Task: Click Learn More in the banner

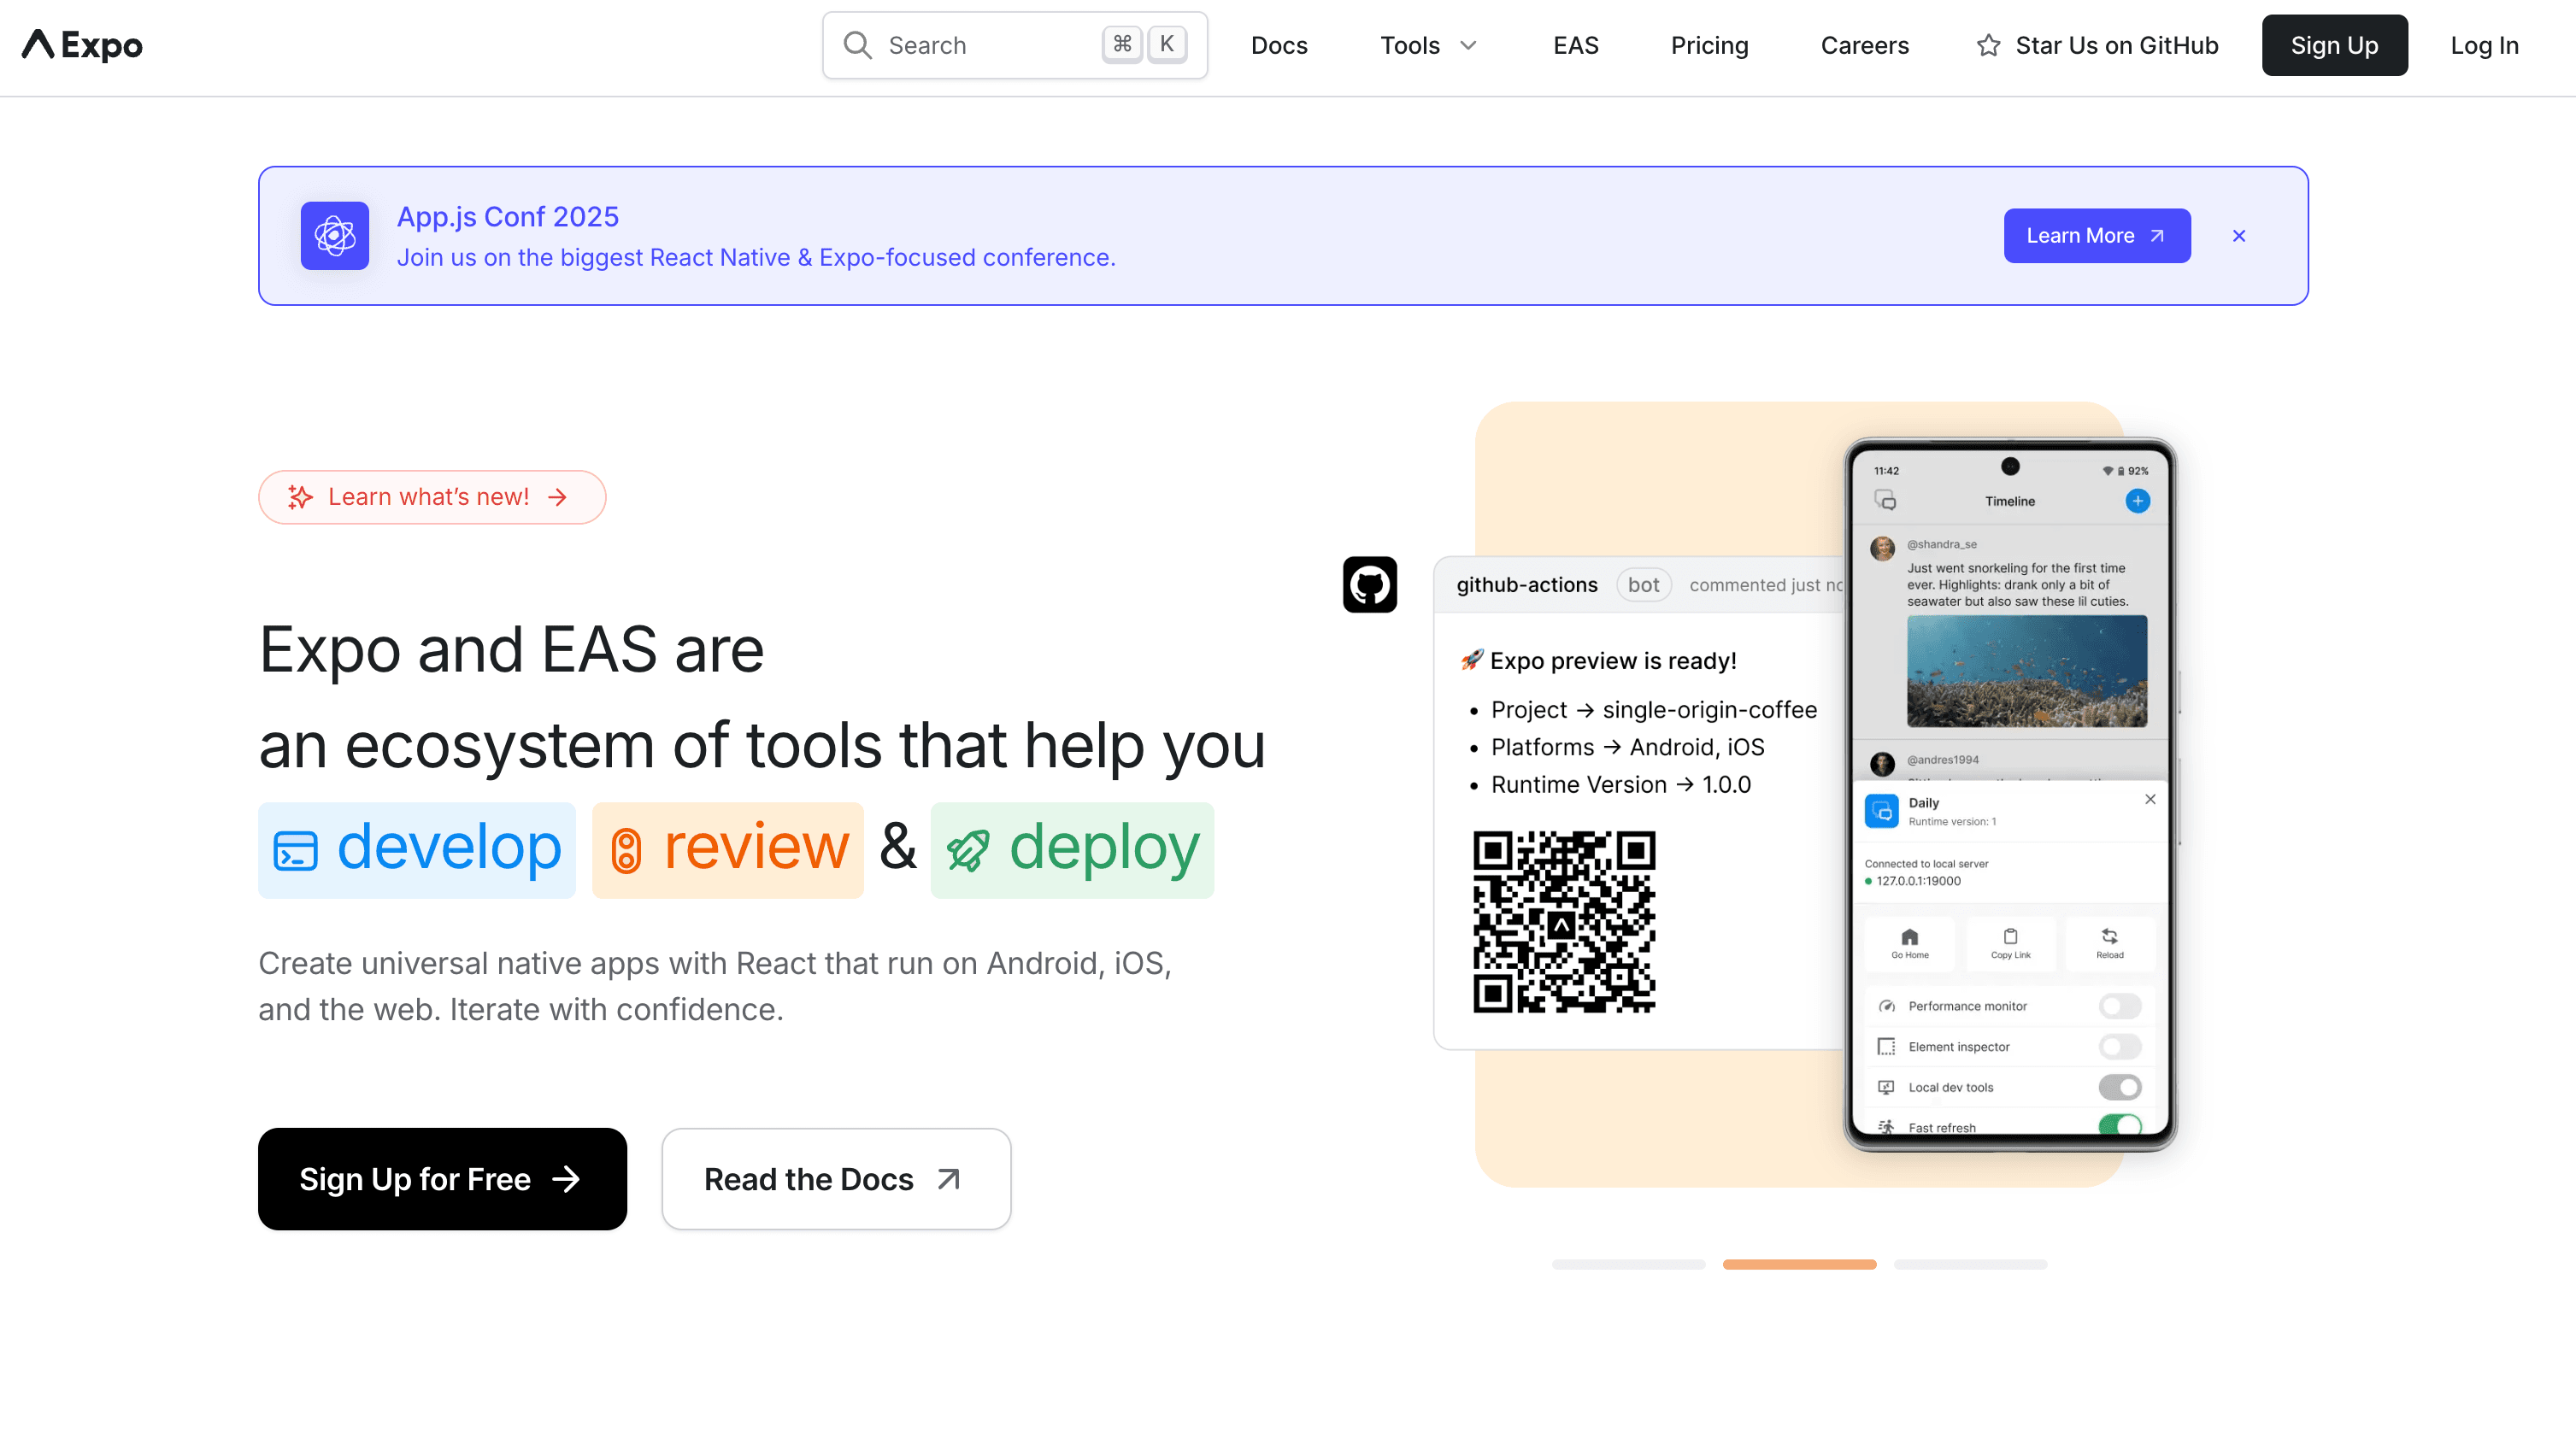Action: [x=2097, y=236]
